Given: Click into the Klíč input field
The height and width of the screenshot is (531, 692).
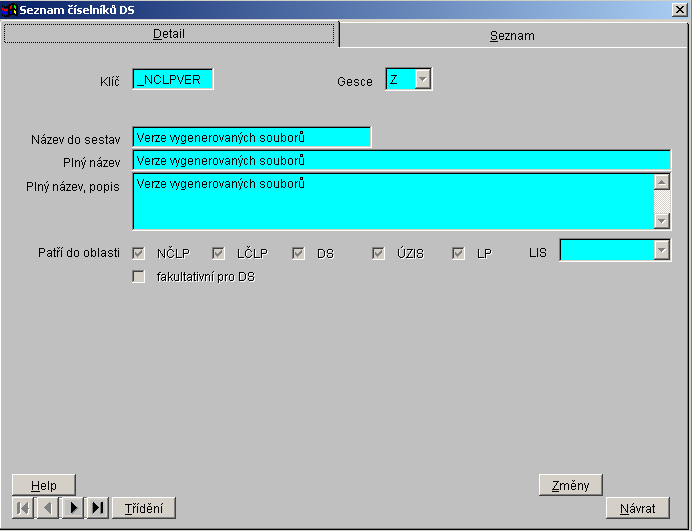Looking at the screenshot, I should 173,80.
